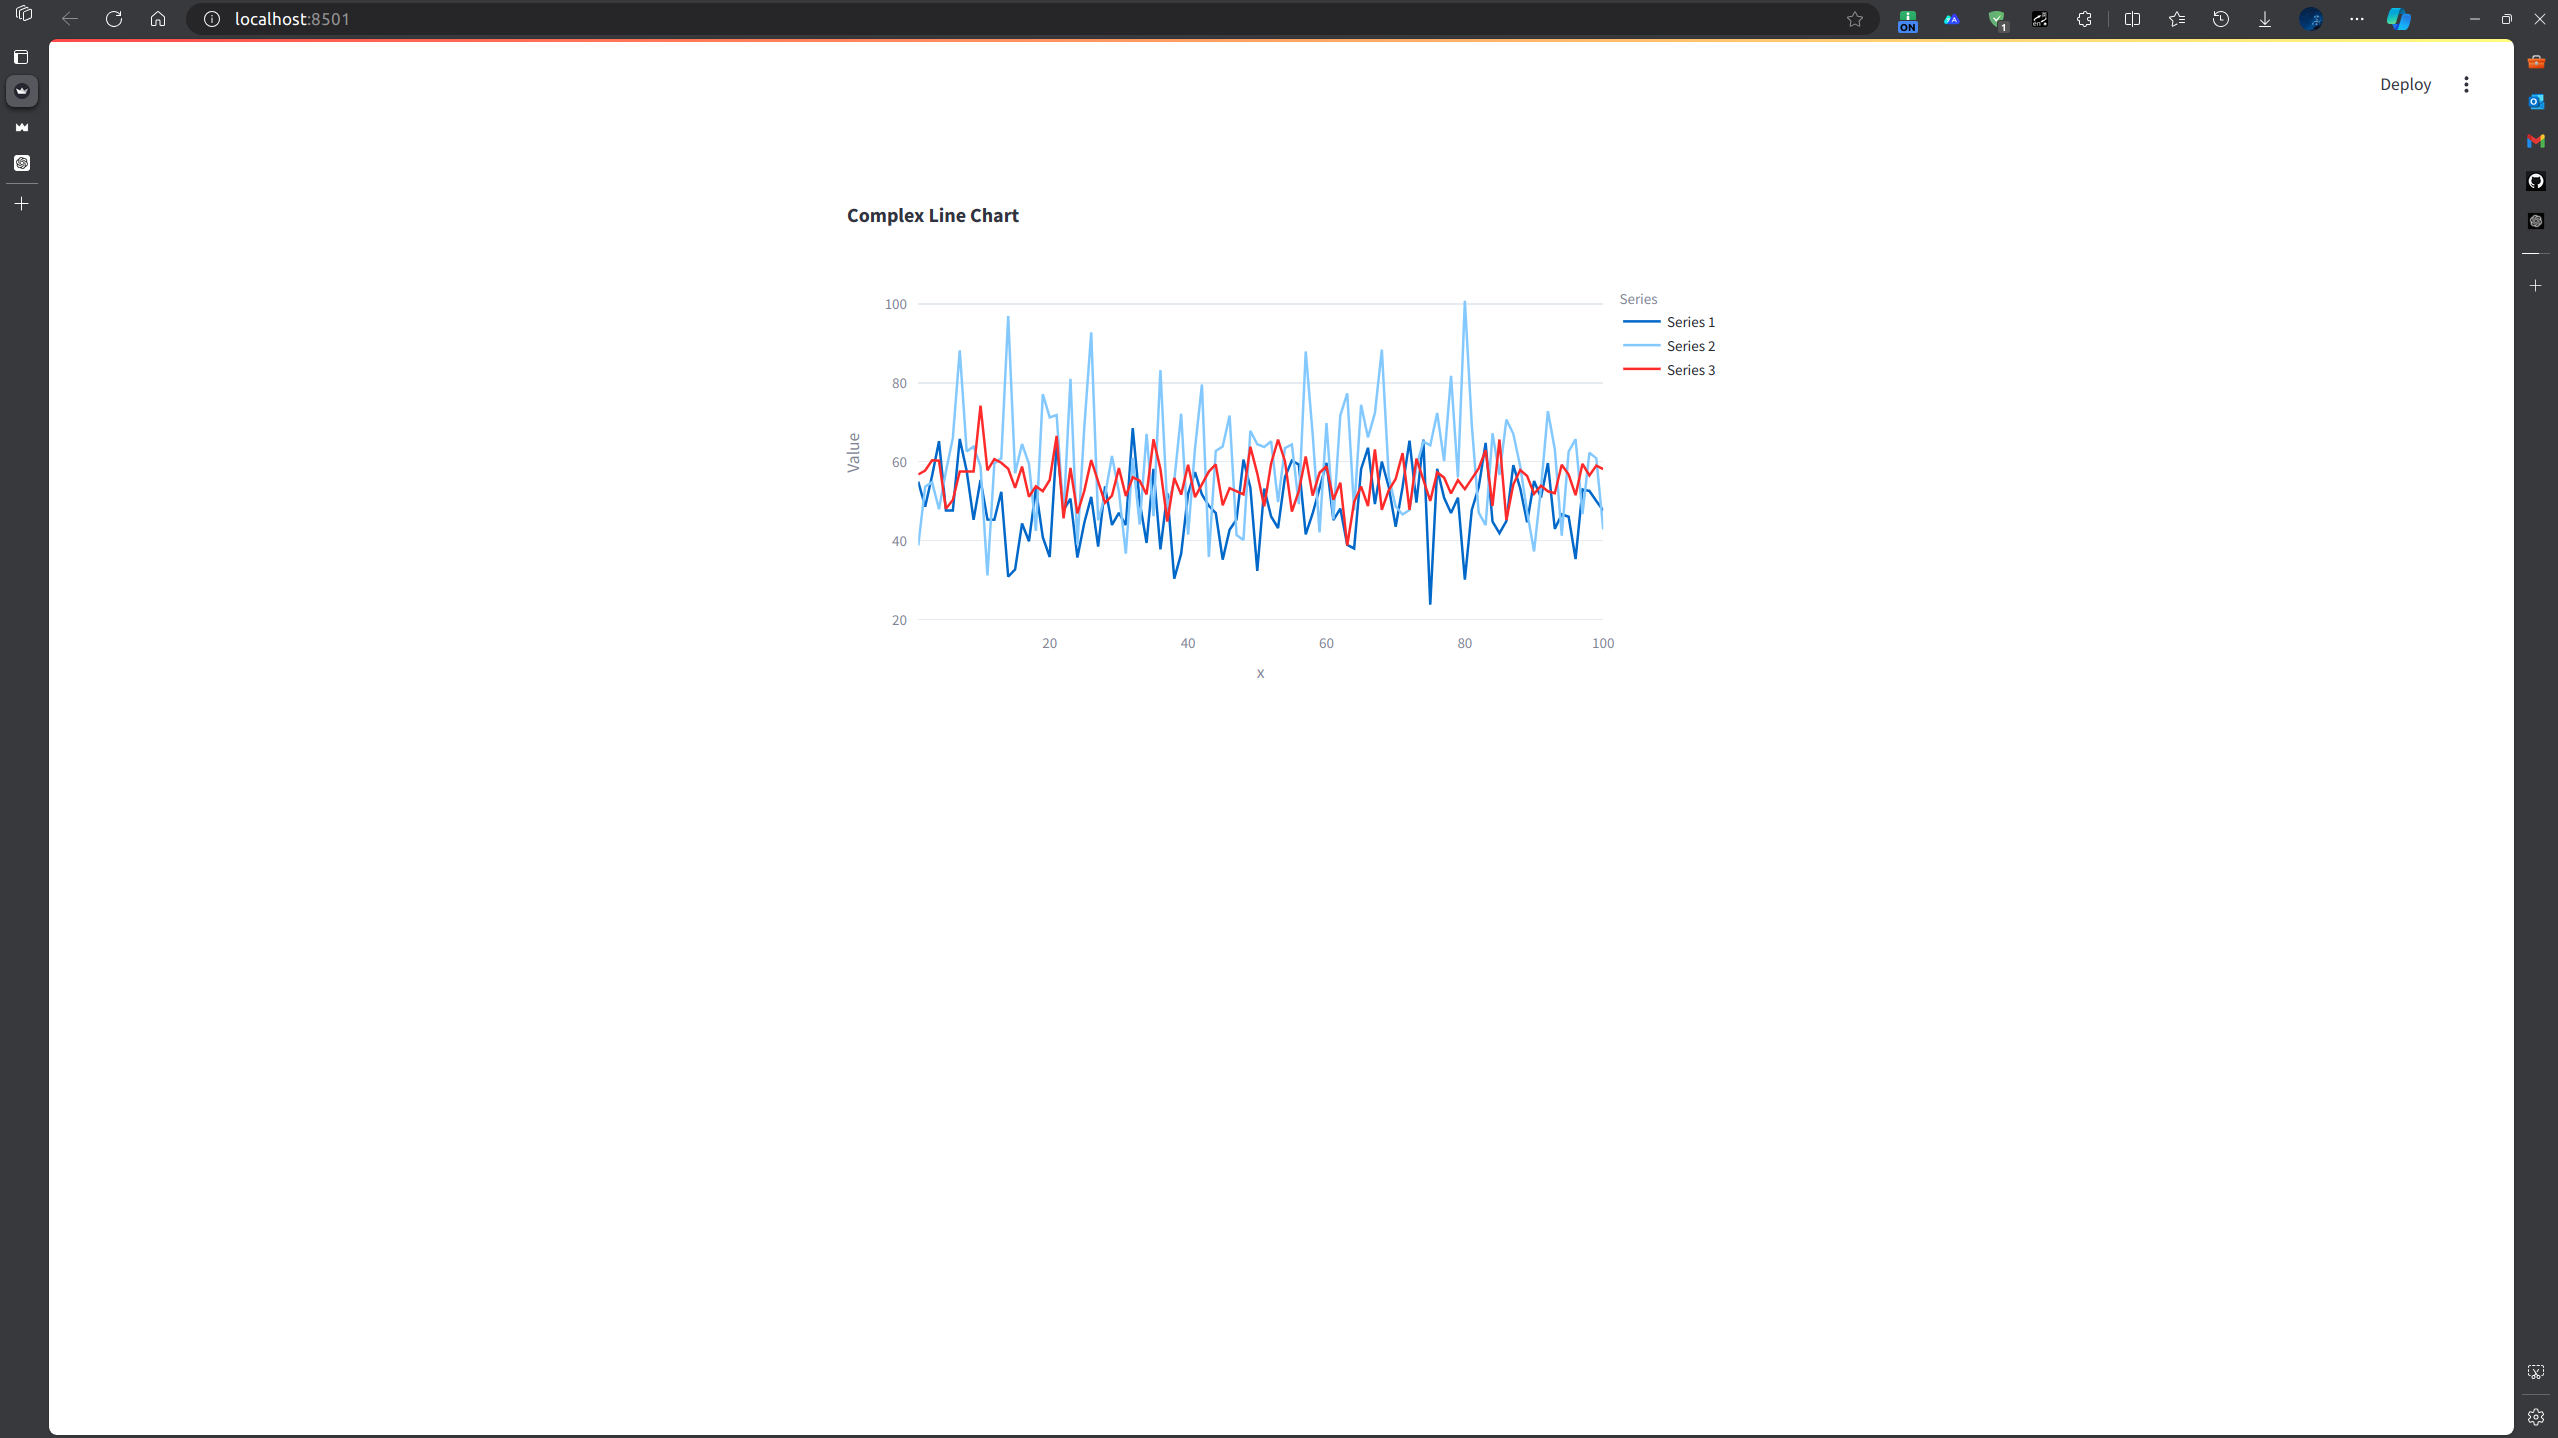
Task: Open browsing History
Action: pyautogui.click(x=2220, y=19)
